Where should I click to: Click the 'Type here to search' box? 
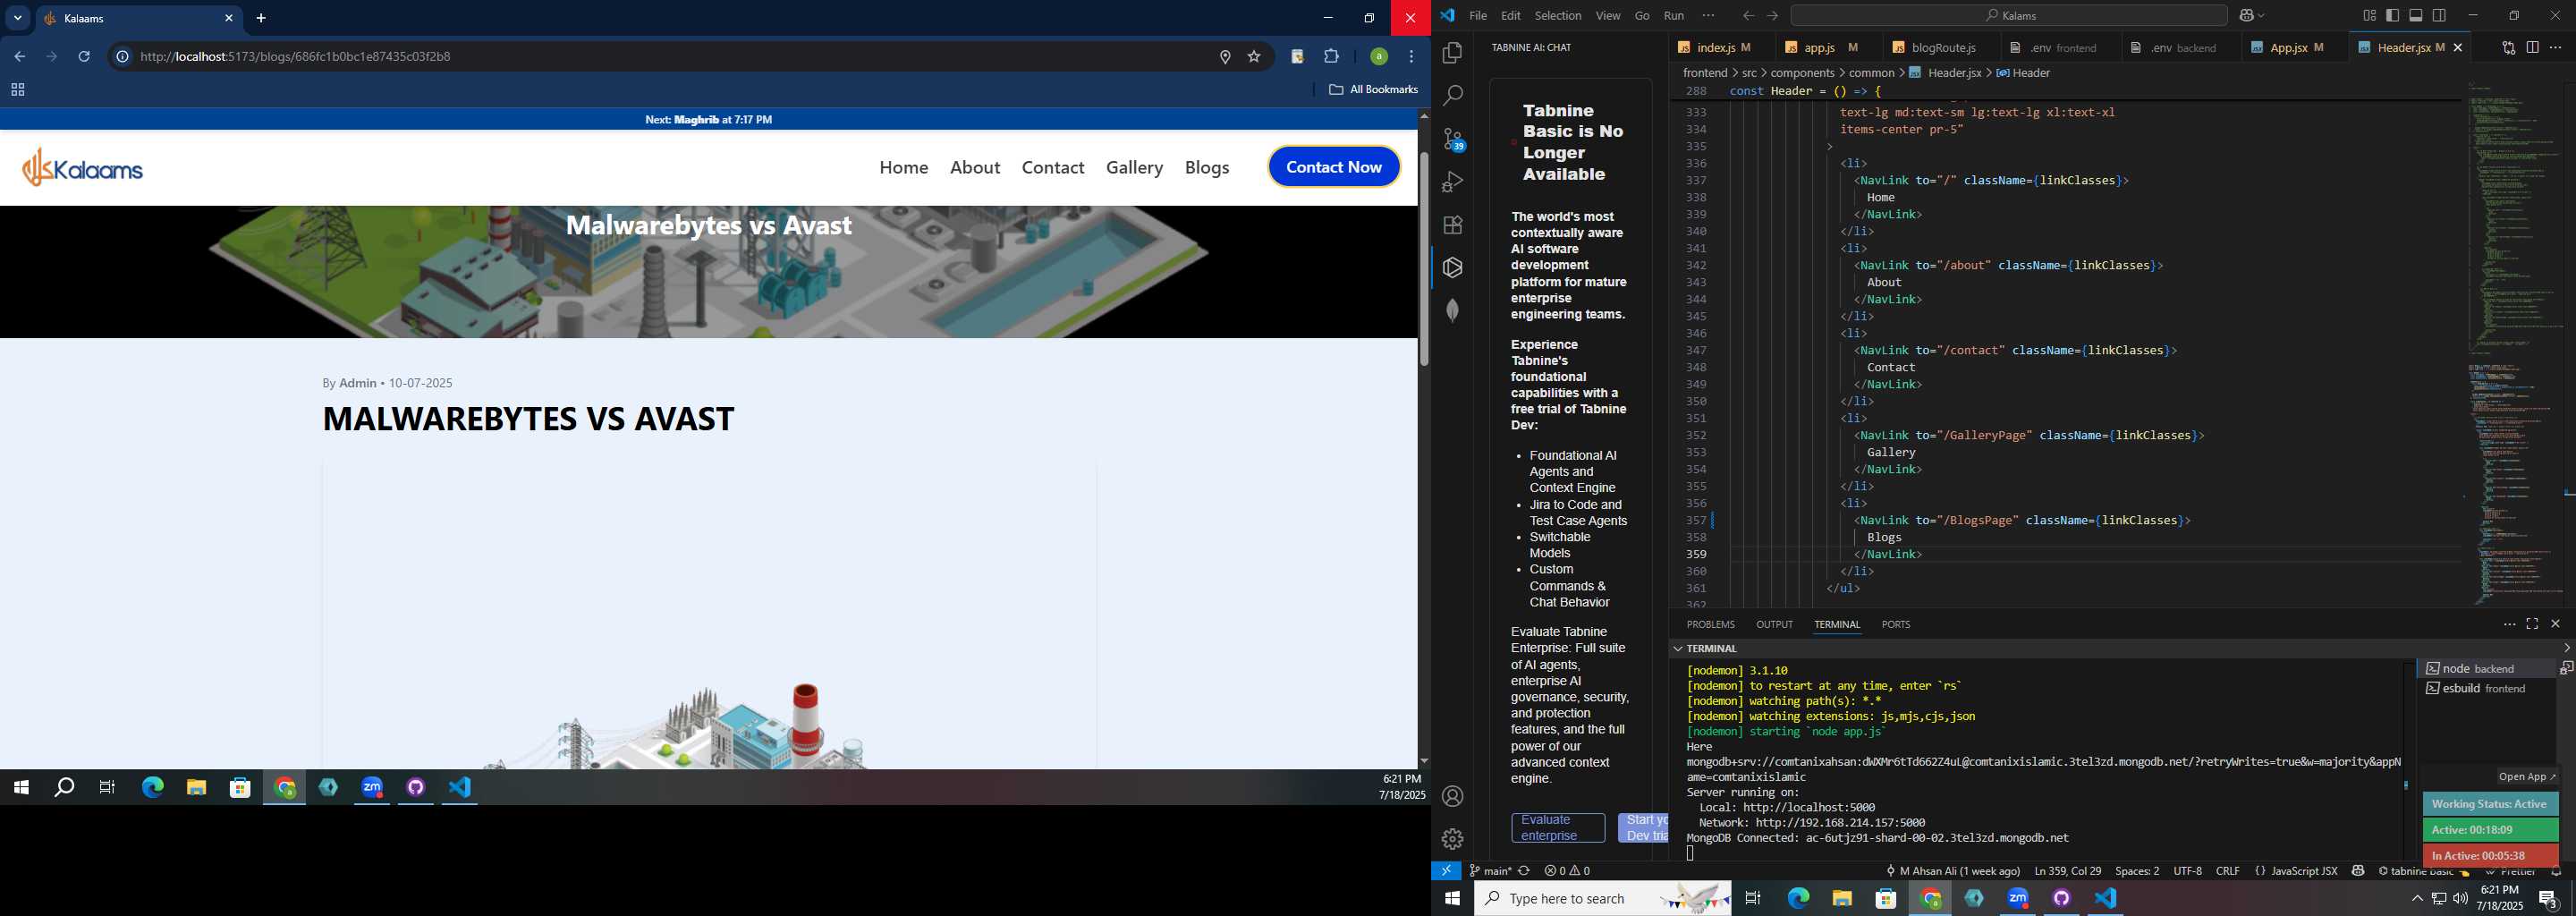[x=1602, y=898]
